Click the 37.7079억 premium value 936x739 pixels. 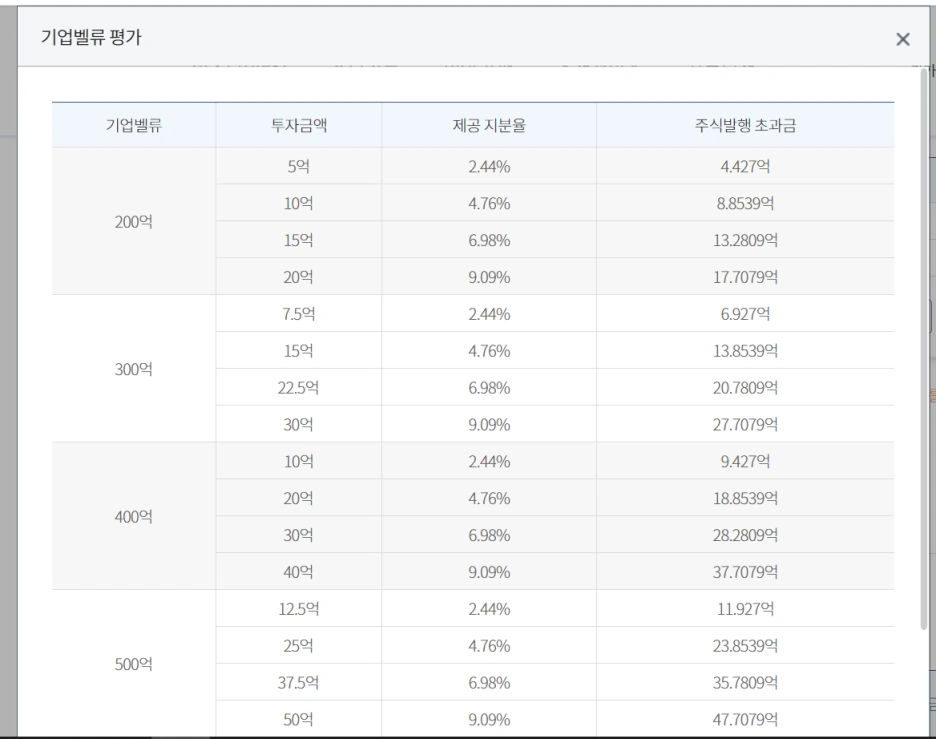[x=745, y=572]
